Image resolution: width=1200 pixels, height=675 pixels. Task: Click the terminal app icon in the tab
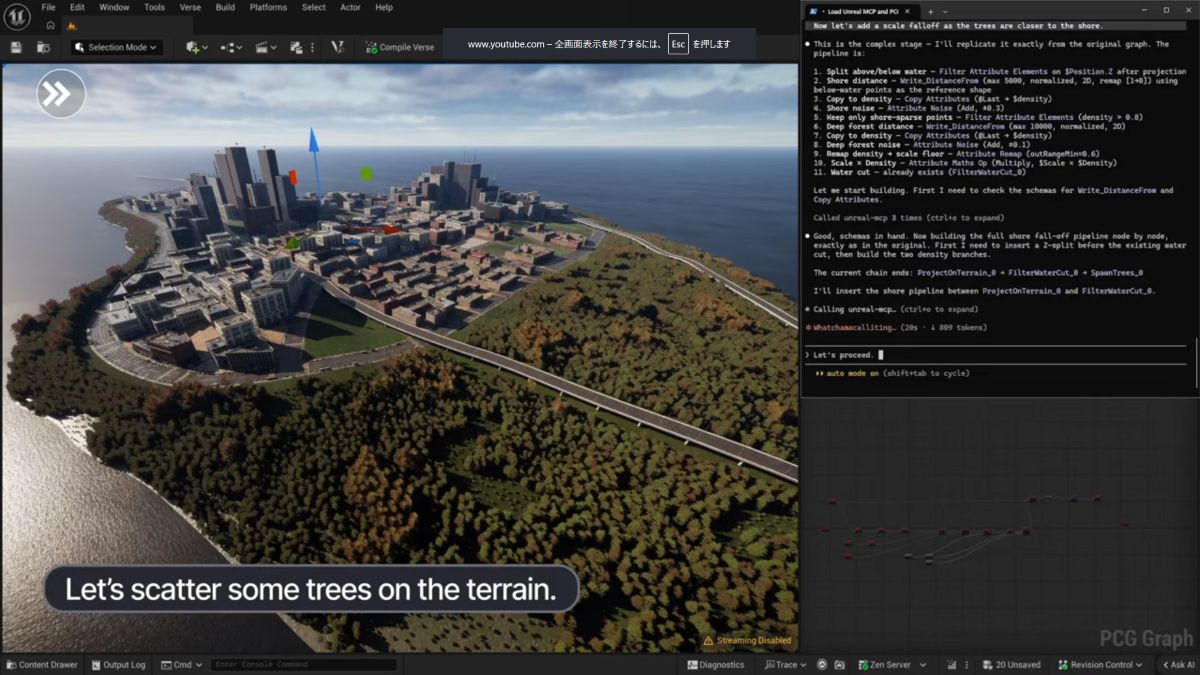click(x=813, y=11)
